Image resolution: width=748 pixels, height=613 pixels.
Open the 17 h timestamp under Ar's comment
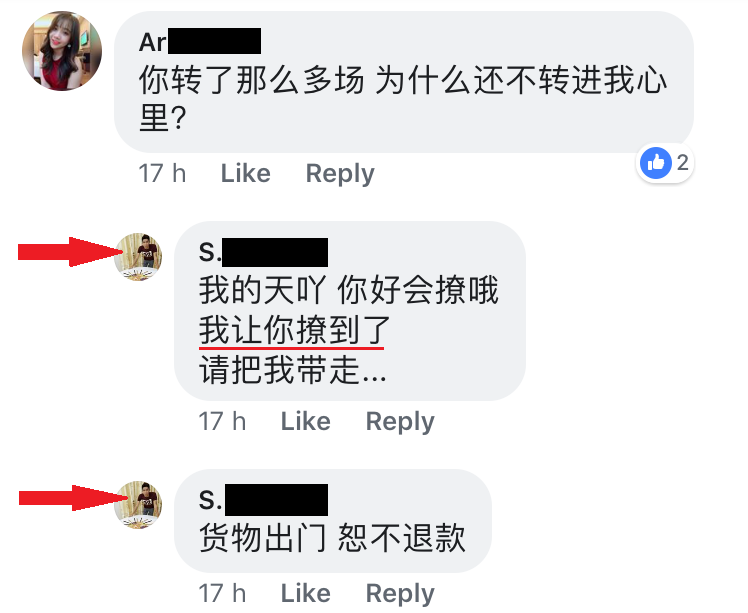(x=162, y=173)
